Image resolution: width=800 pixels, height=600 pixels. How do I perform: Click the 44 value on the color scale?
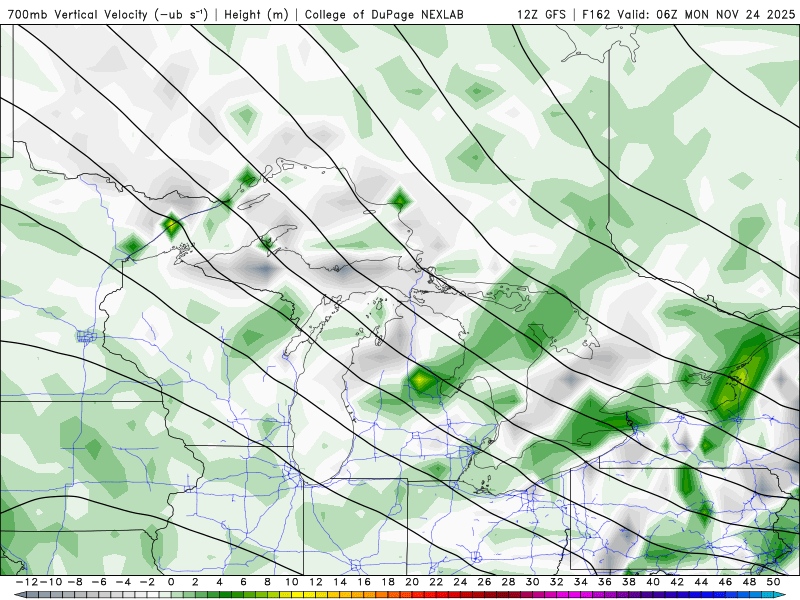[702, 582]
